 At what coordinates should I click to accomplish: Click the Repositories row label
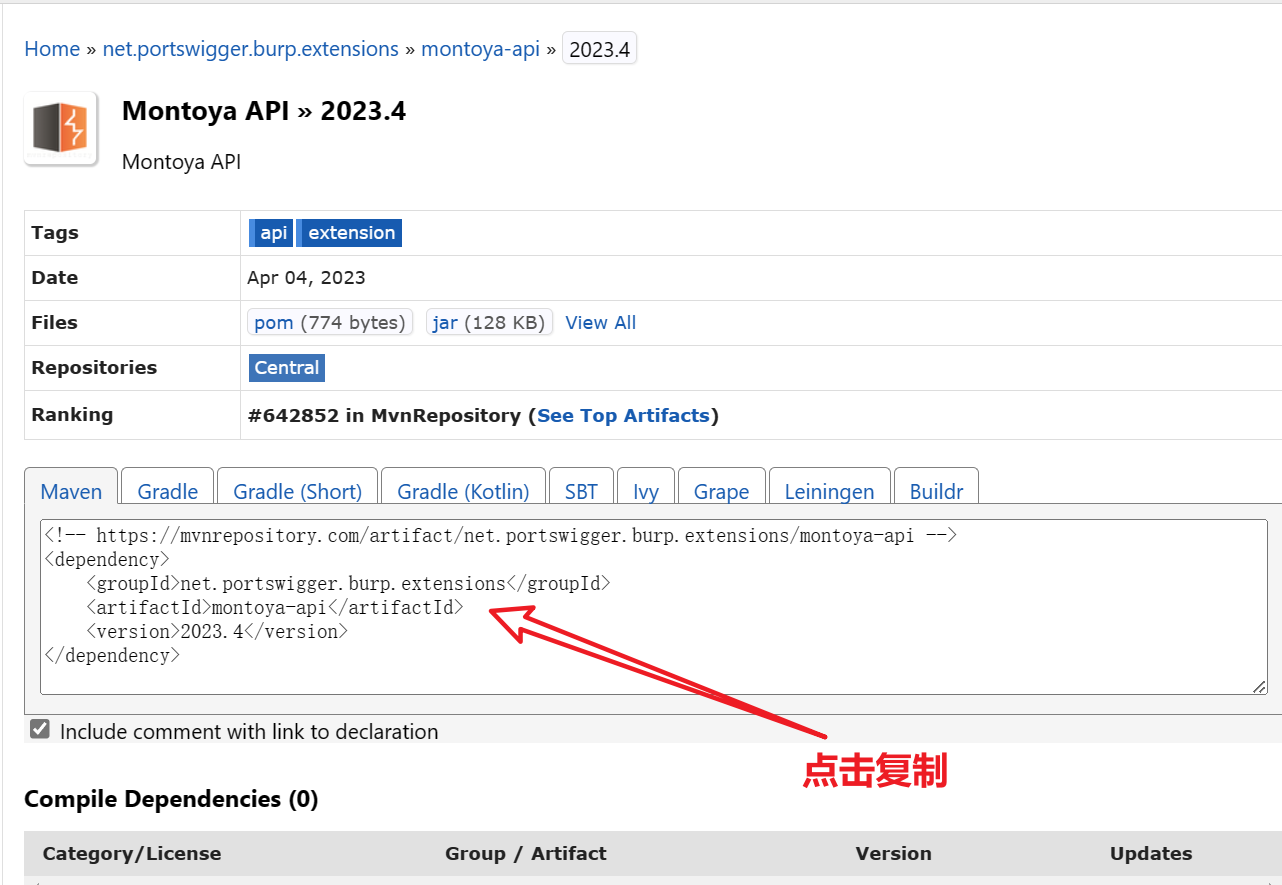coord(94,368)
